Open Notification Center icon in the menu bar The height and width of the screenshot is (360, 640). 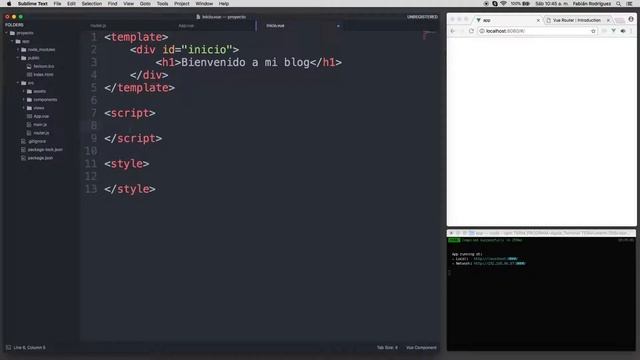629,4
